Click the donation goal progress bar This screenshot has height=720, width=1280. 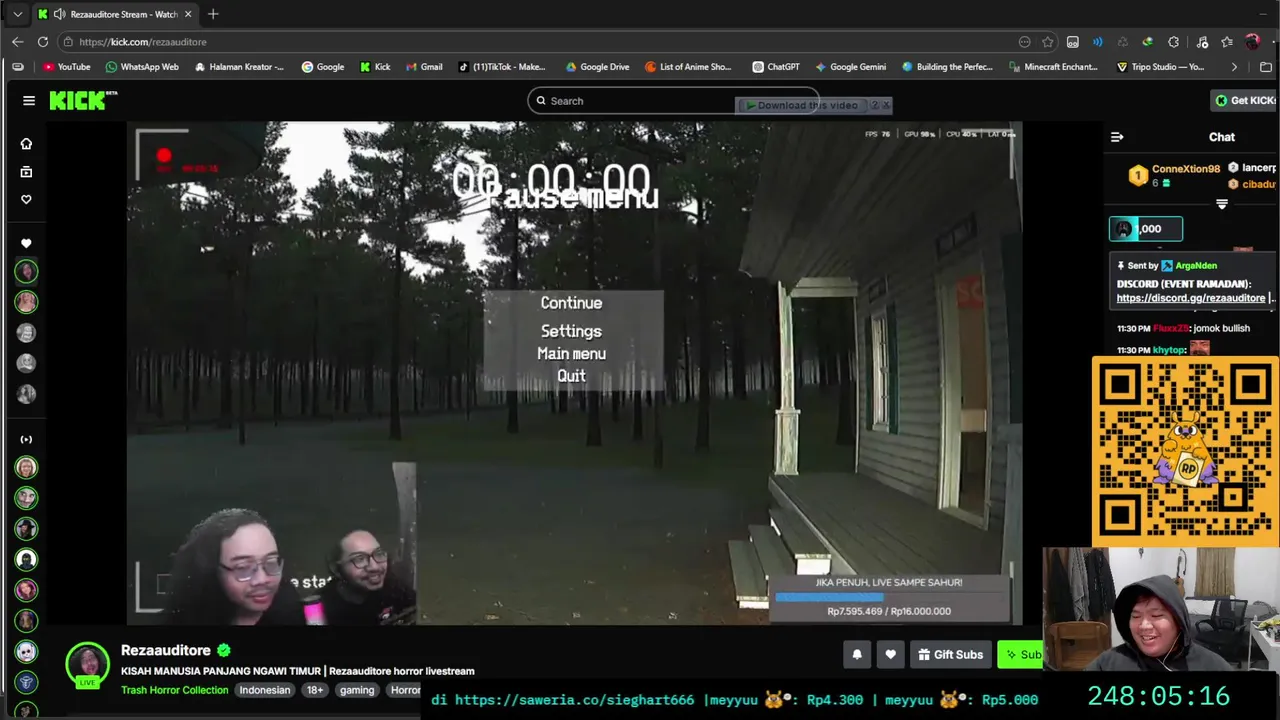pos(889,597)
